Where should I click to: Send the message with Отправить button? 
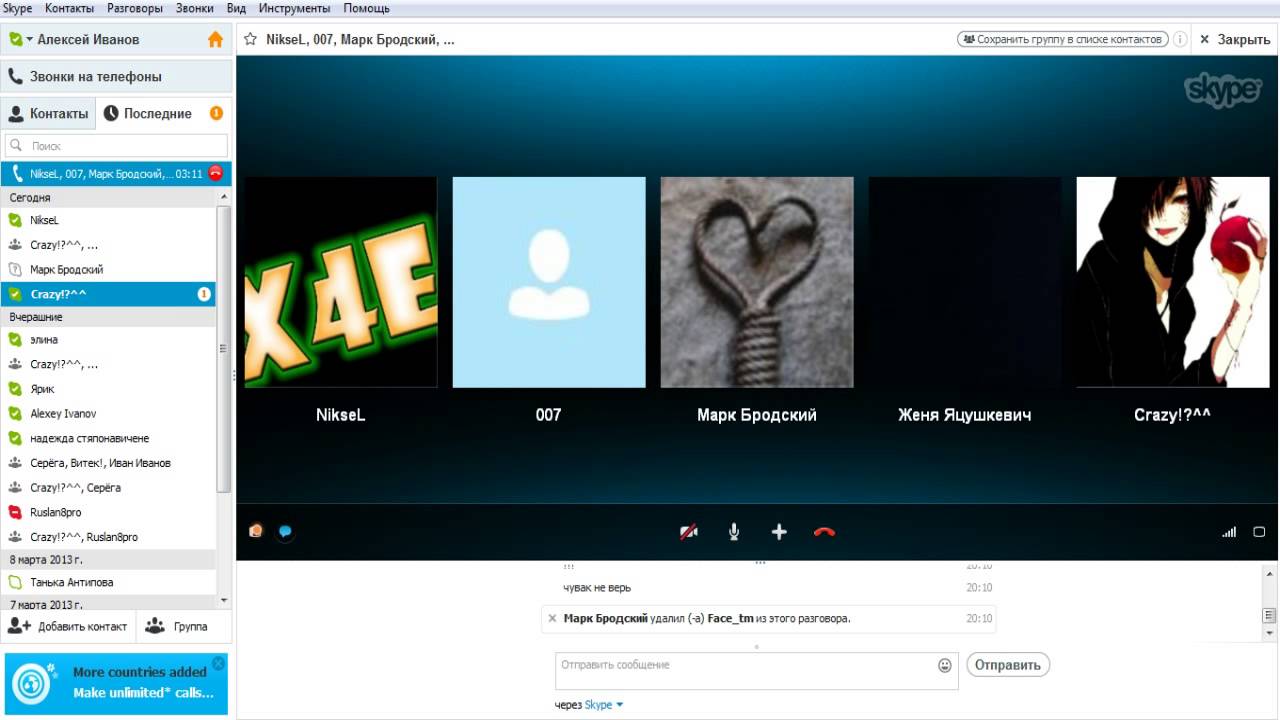1008,665
